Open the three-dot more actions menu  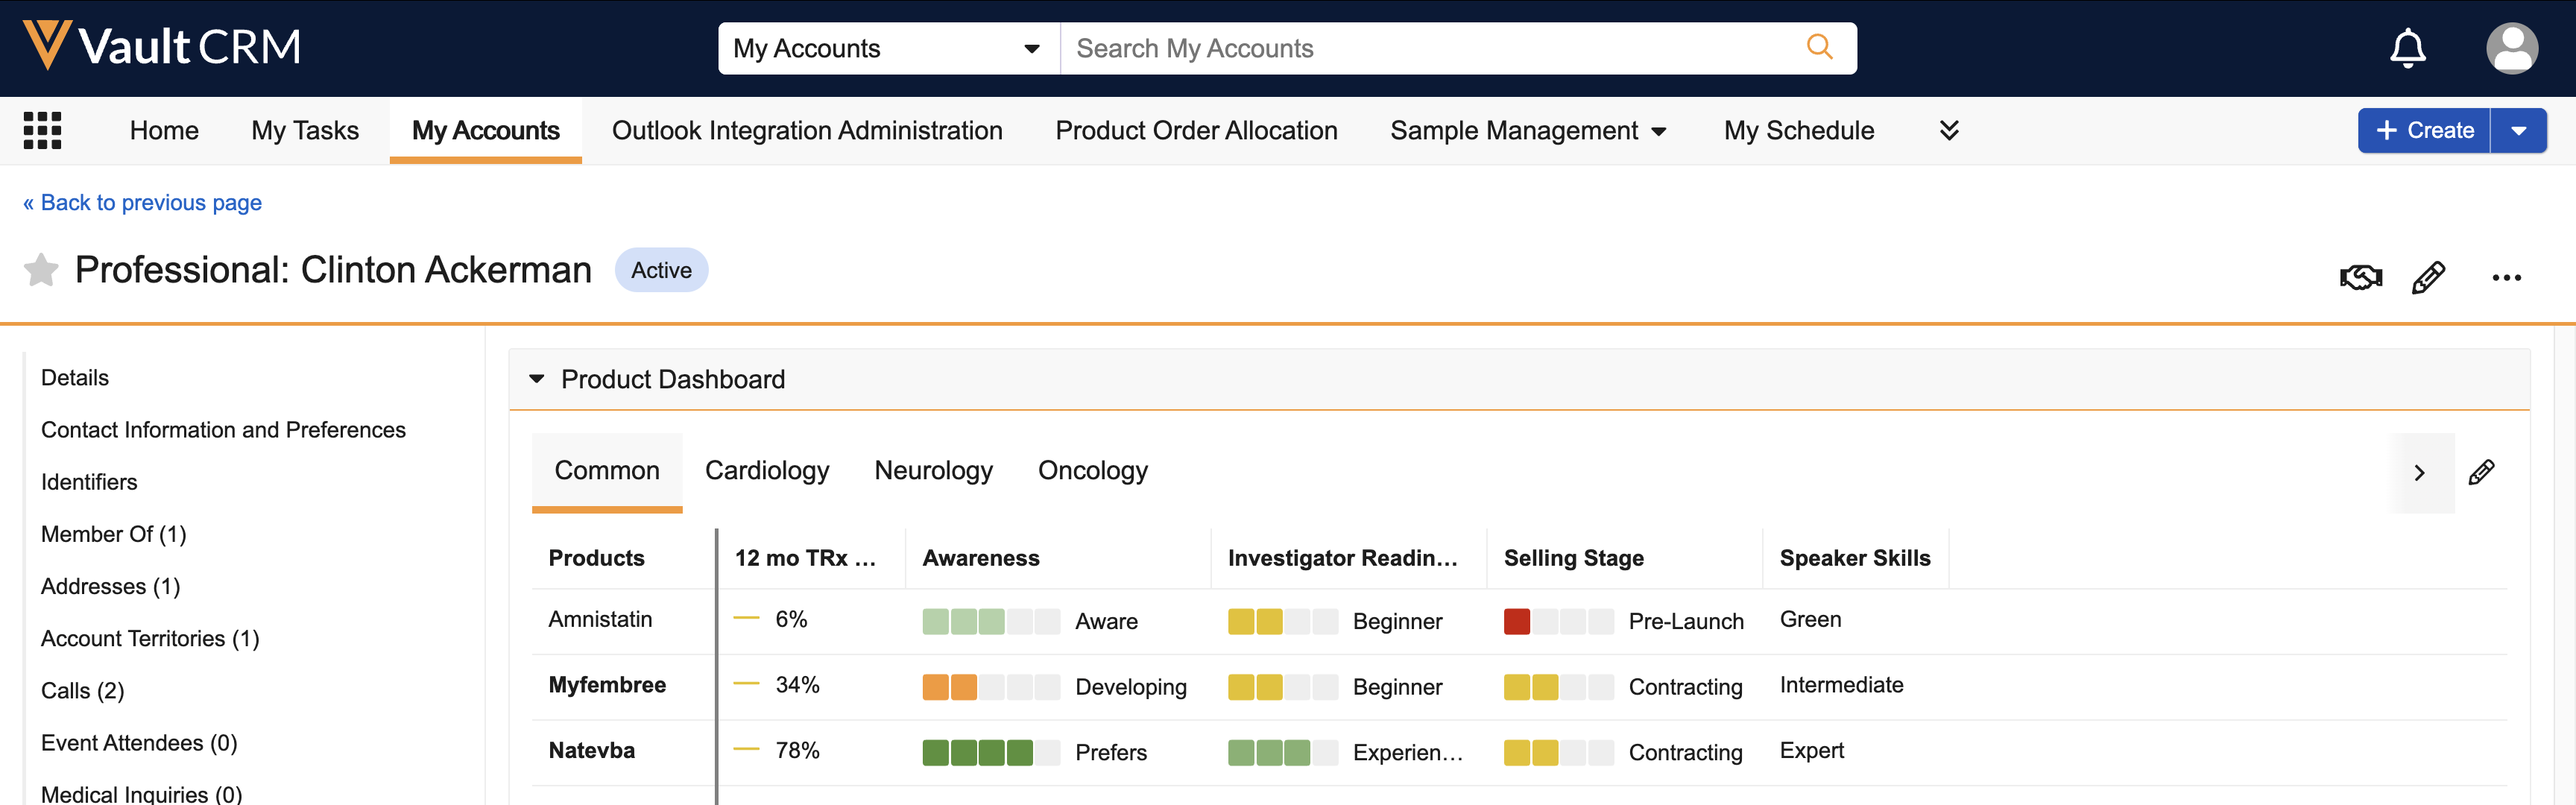click(2506, 277)
